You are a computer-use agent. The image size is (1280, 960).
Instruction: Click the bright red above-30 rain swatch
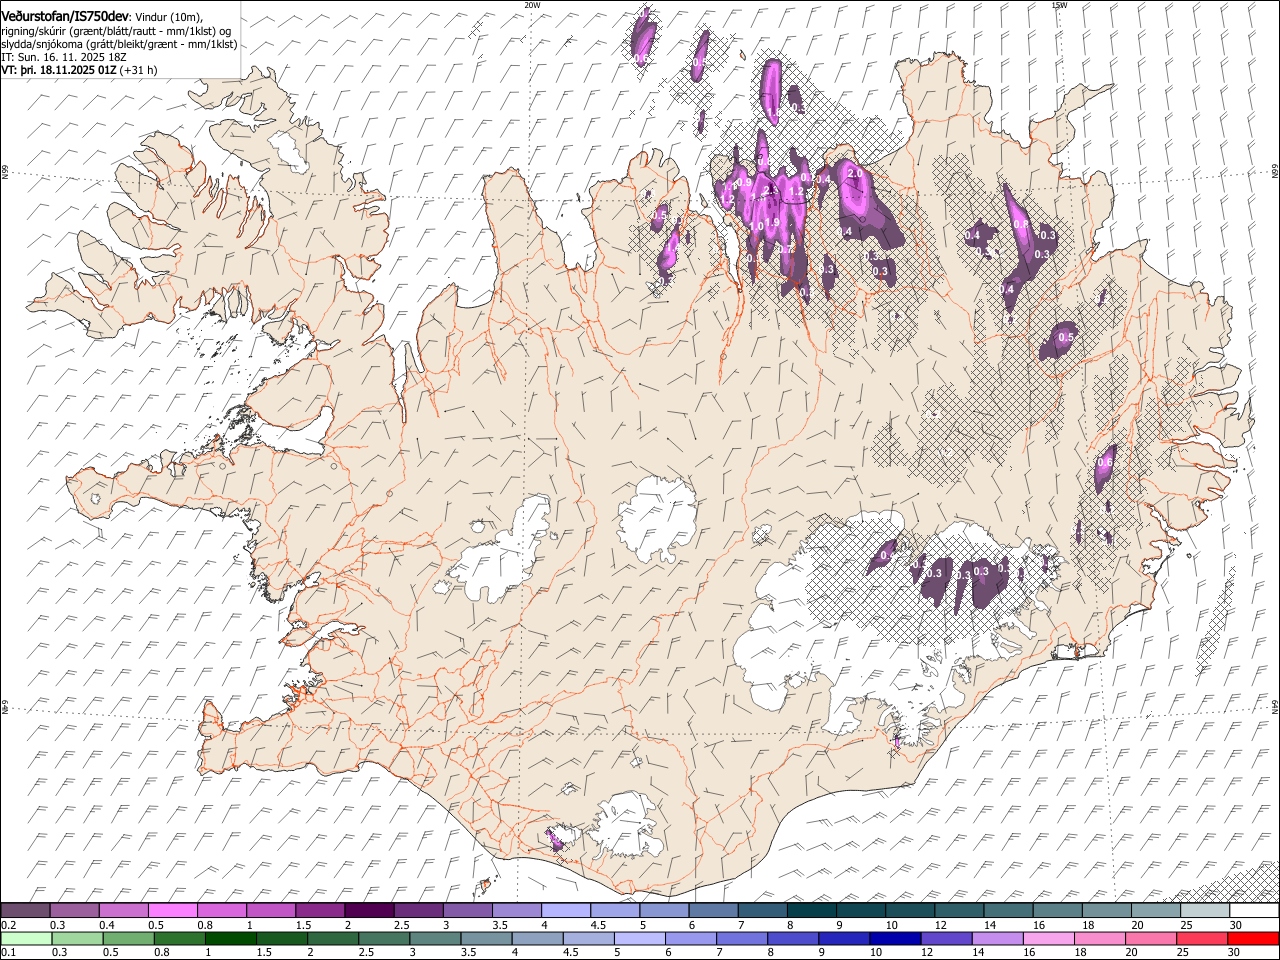coord(1253,938)
